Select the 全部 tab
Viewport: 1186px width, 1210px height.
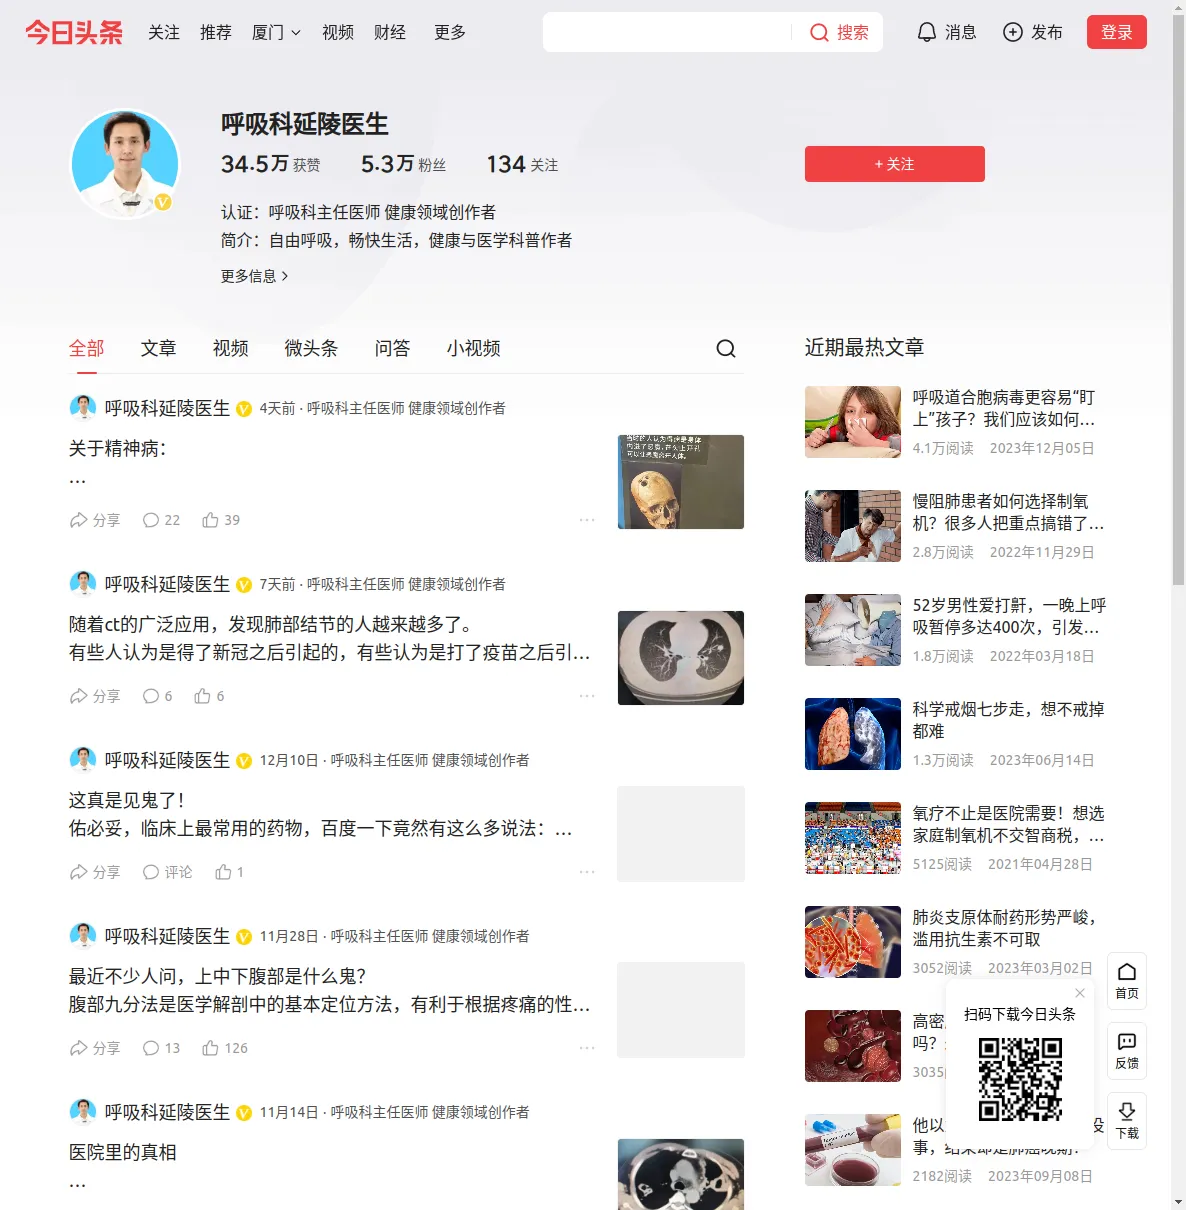pos(87,348)
